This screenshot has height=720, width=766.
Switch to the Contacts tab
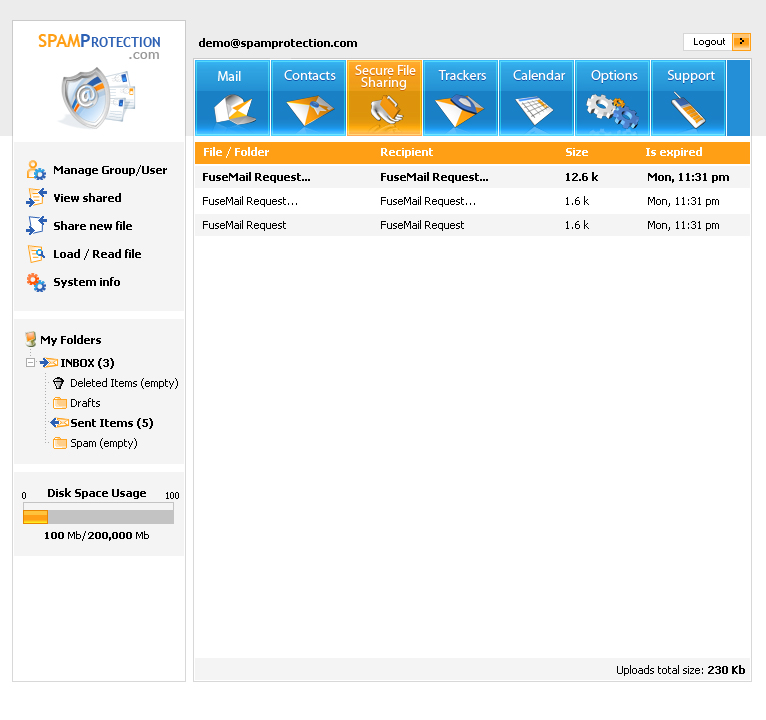tap(309, 98)
